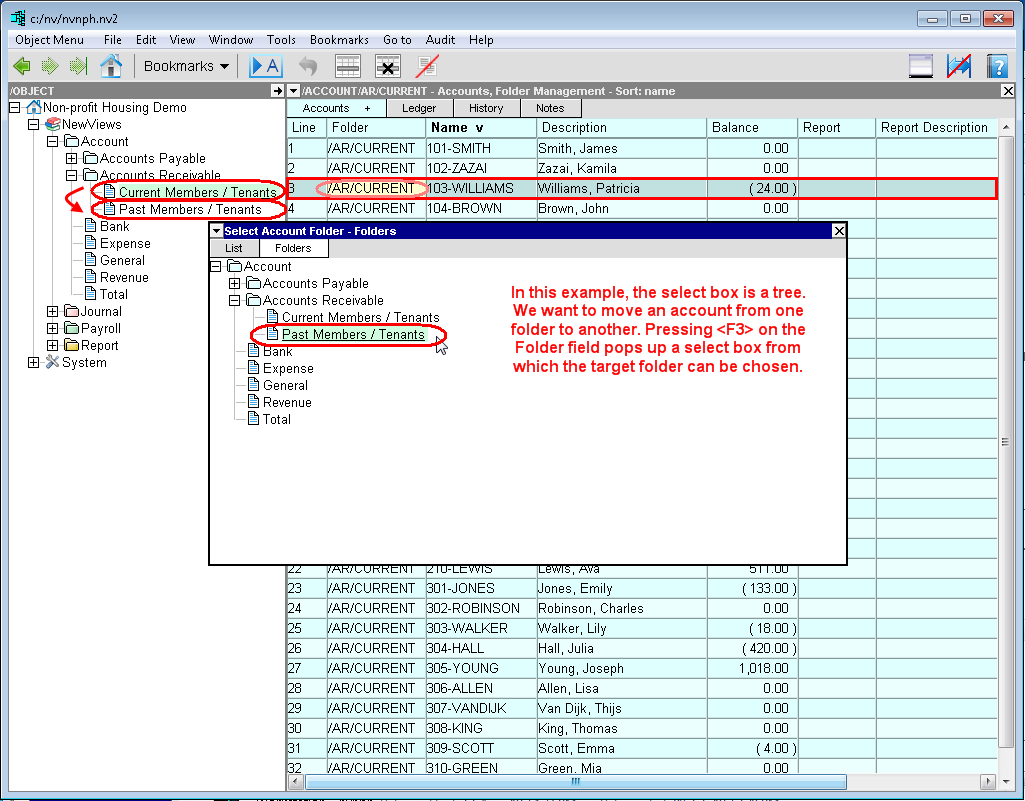Click the green back arrow icon
1025x801 pixels.
tap(22, 66)
